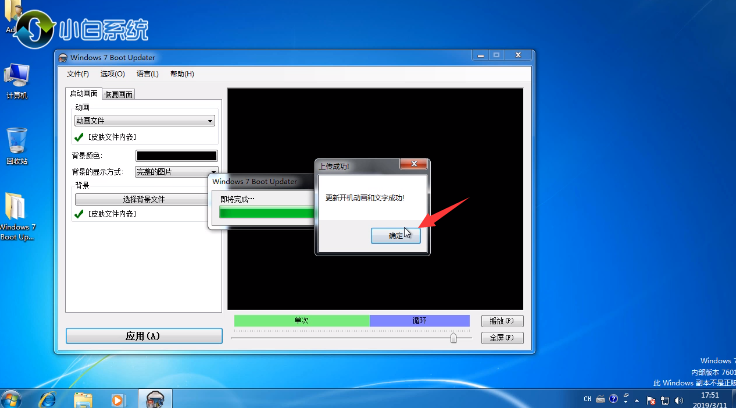Click the Boot Updater title bar icon

pyautogui.click(x=63, y=58)
